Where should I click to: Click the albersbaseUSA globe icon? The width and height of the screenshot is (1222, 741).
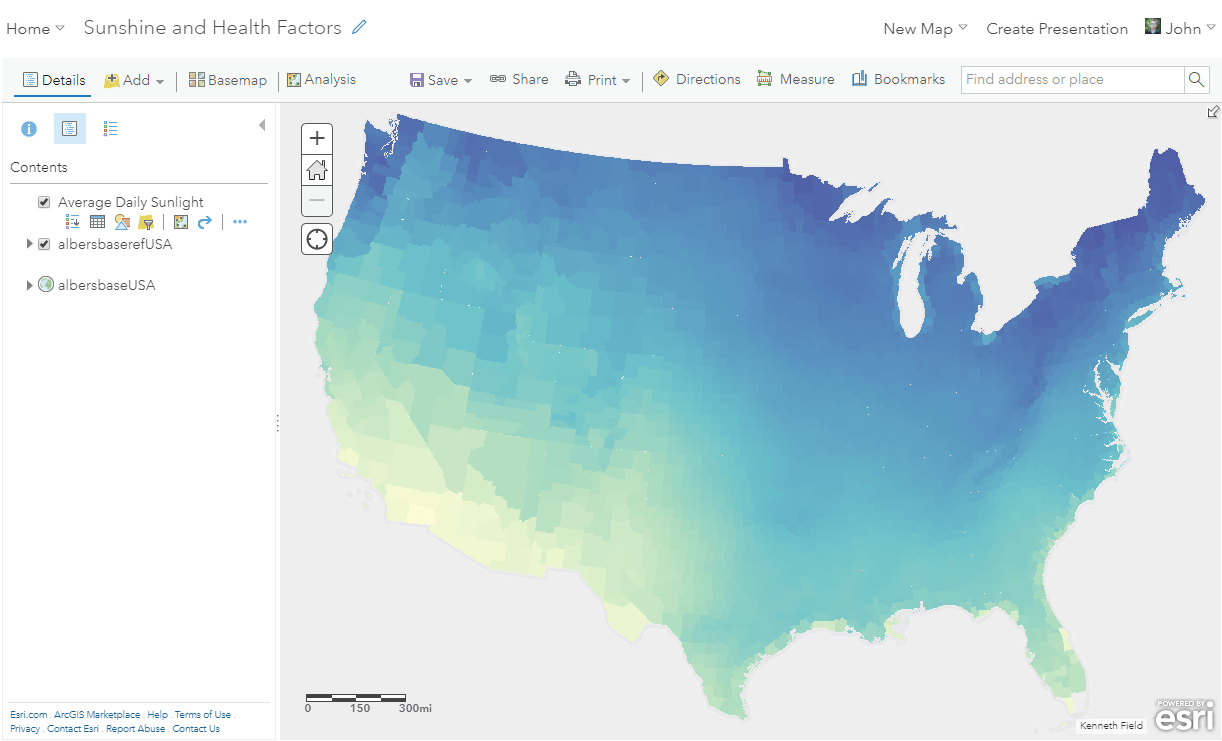coord(46,285)
